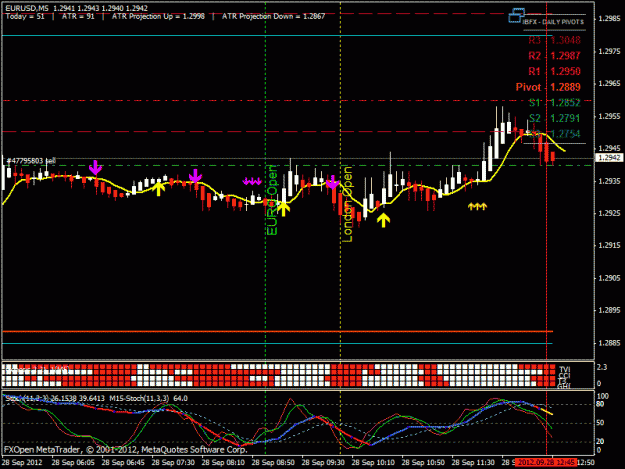Click the Pivot 1.2889 label

pyautogui.click(x=548, y=87)
